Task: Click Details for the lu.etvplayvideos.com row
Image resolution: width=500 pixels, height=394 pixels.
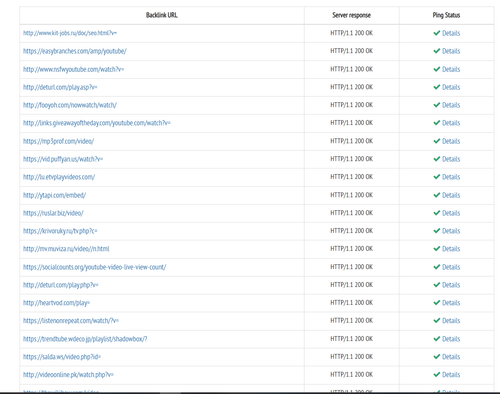Action: click(451, 177)
